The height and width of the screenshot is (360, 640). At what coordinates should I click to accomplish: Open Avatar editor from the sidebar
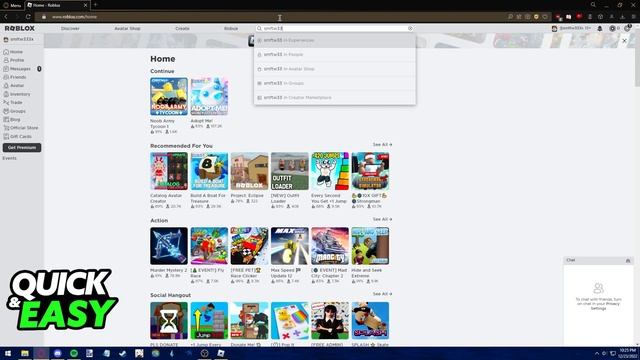coord(14,85)
